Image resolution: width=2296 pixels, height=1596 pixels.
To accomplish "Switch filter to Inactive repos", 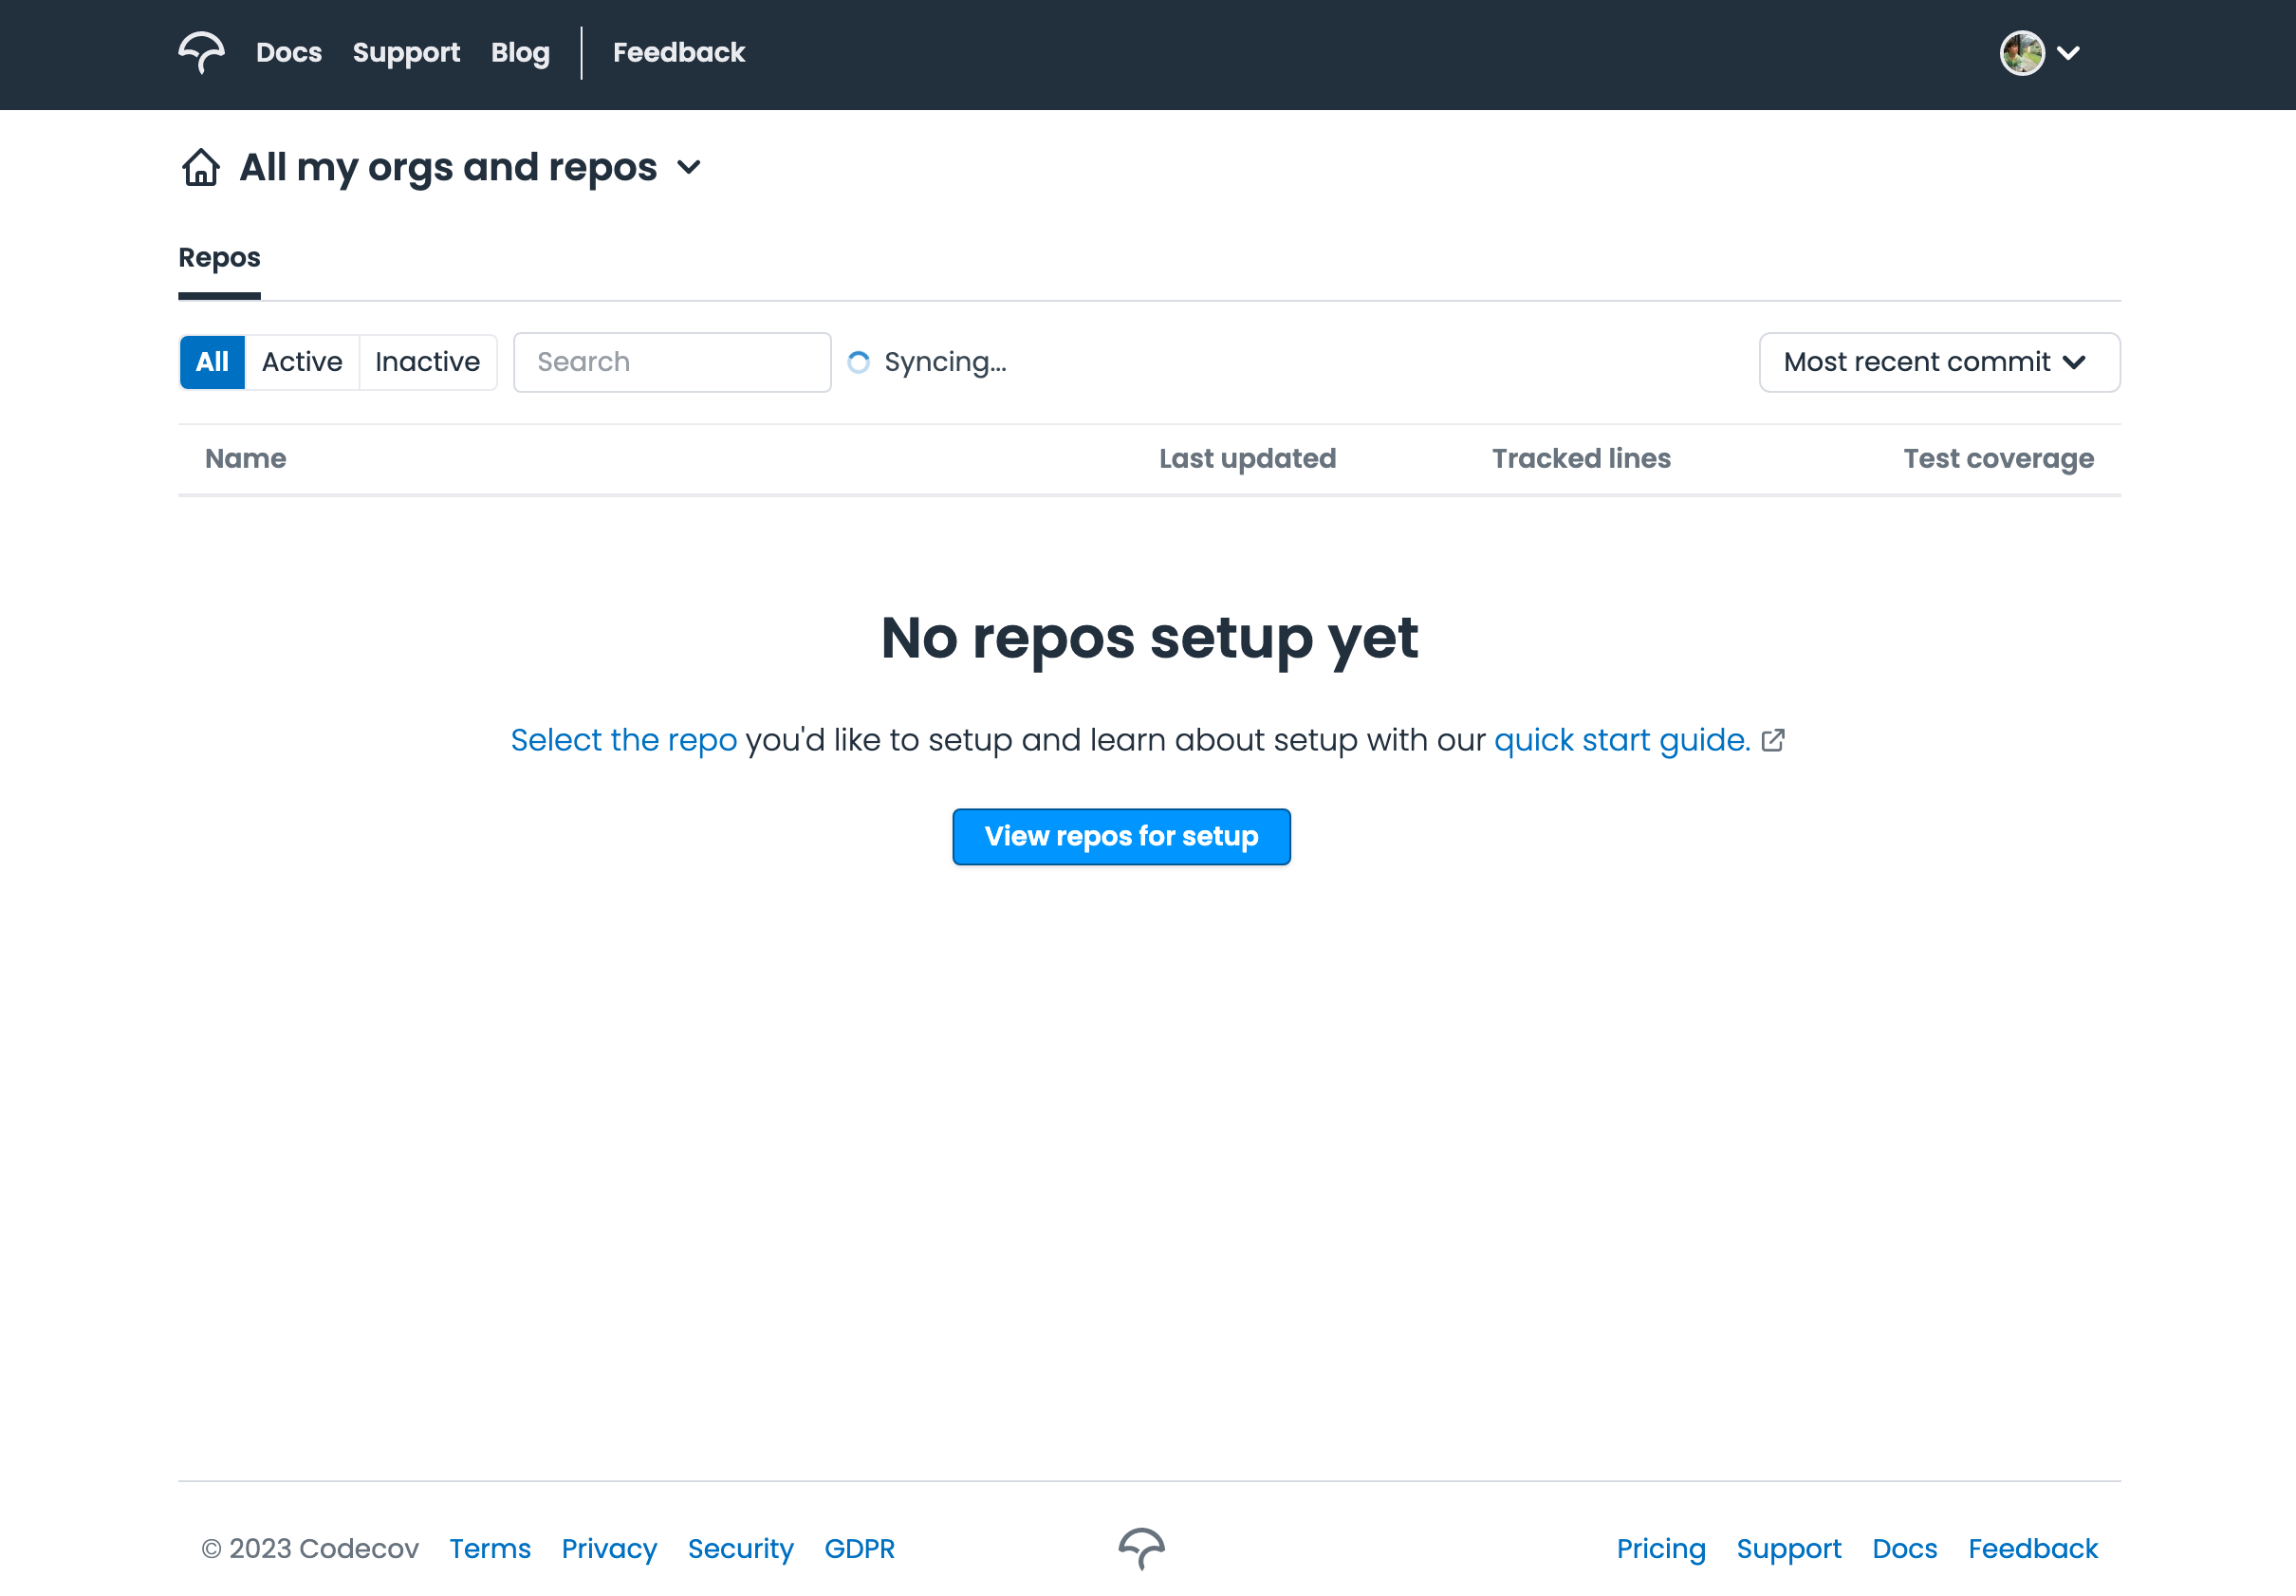I will pyautogui.click(x=427, y=362).
